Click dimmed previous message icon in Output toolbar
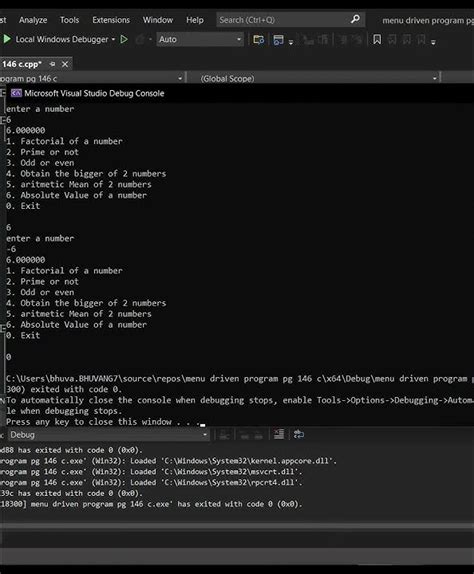Screen dimensions: 474x574 pos(245,435)
